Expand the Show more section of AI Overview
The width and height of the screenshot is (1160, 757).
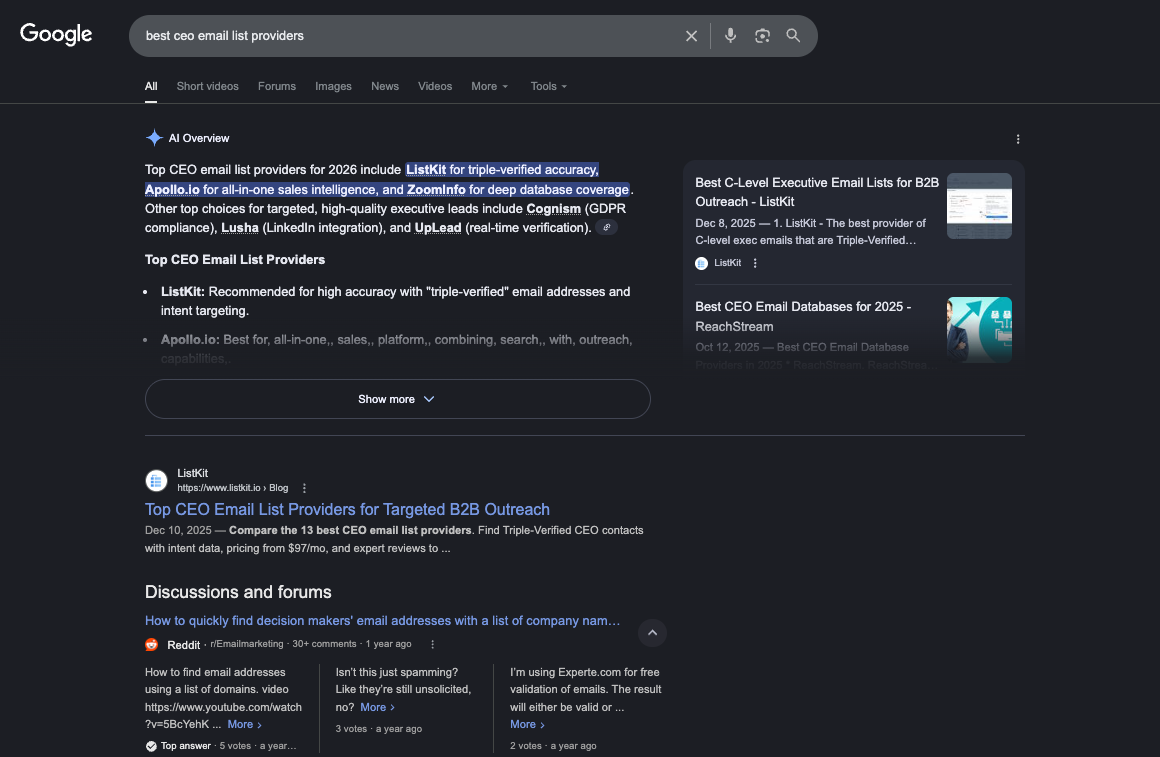coord(397,398)
